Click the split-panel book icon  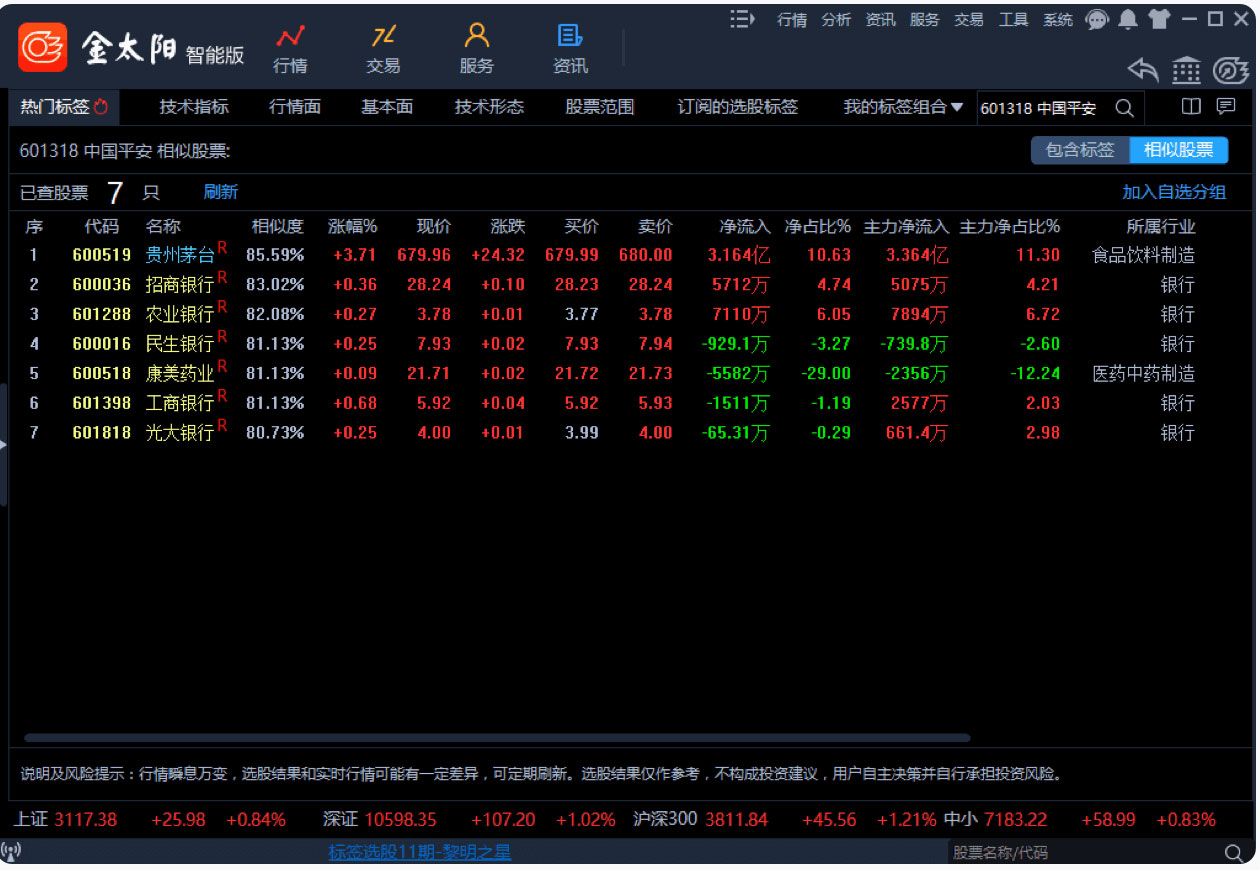(x=1191, y=106)
